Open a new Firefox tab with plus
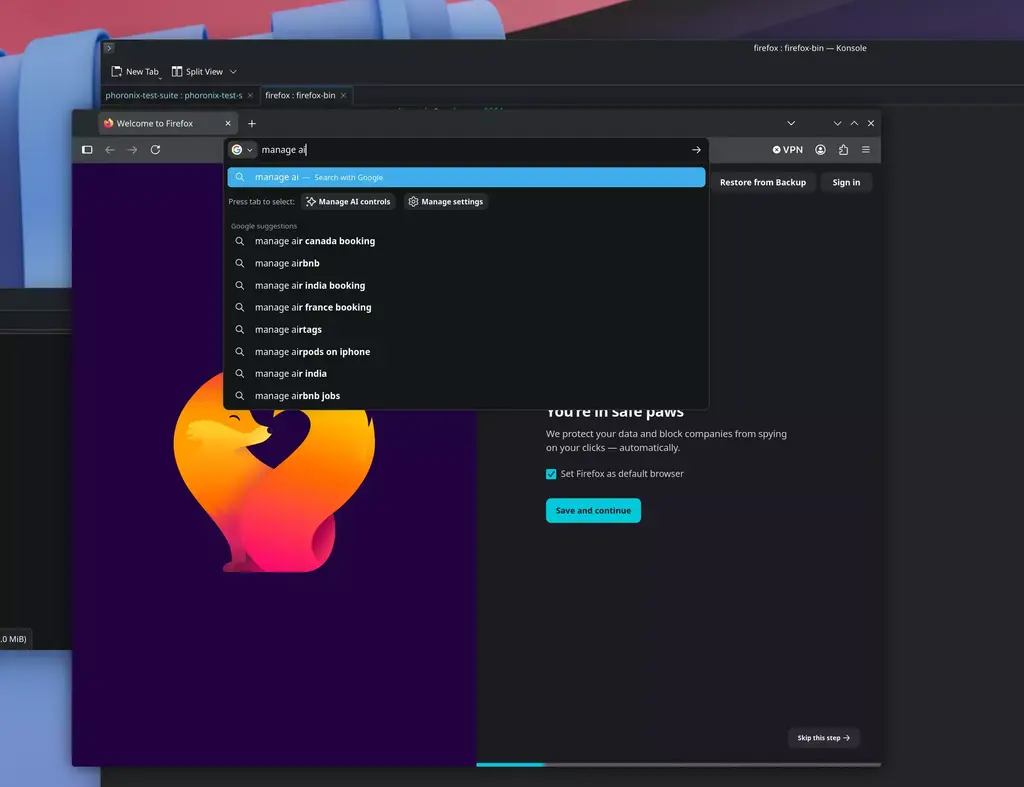The image size is (1024, 787). point(251,123)
